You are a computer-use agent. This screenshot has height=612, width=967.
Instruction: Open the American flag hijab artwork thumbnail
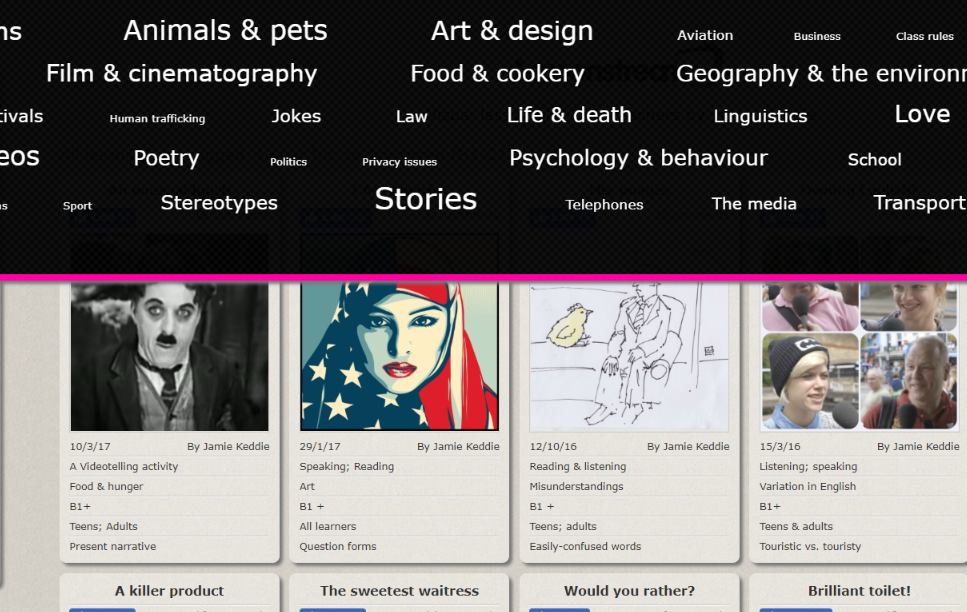click(x=399, y=357)
